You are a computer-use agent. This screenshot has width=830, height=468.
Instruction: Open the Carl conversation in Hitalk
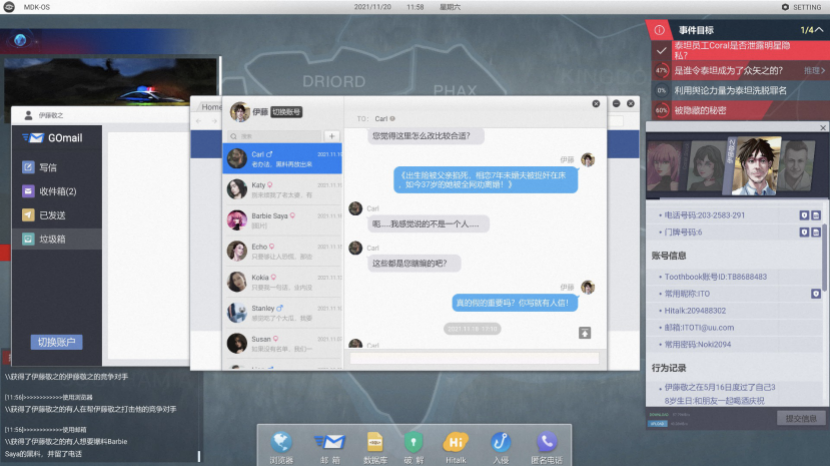coord(282,158)
